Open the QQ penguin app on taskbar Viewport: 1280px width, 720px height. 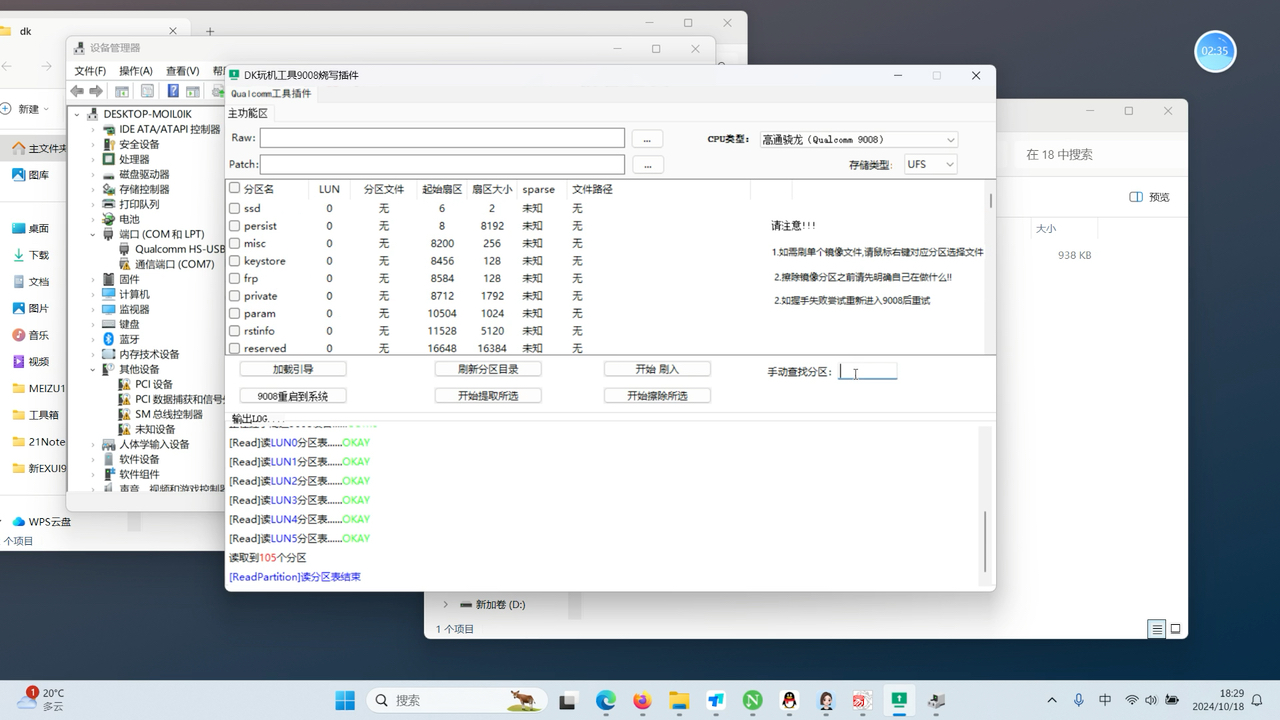(789, 700)
